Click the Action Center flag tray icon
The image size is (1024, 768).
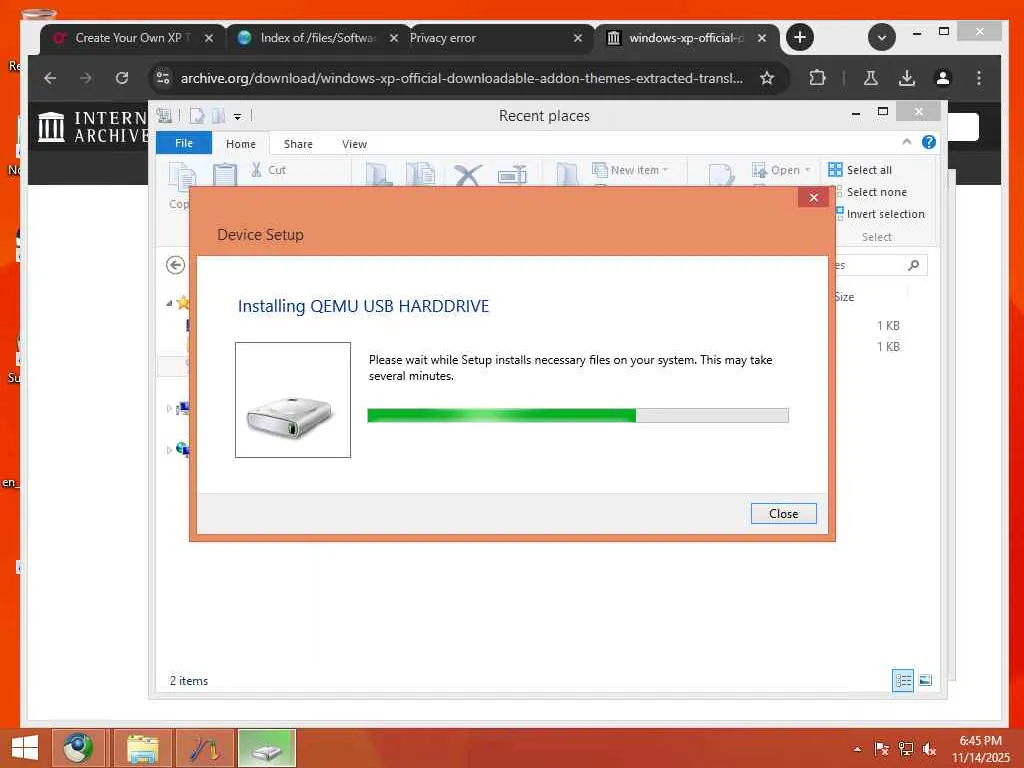pyautogui.click(x=882, y=749)
